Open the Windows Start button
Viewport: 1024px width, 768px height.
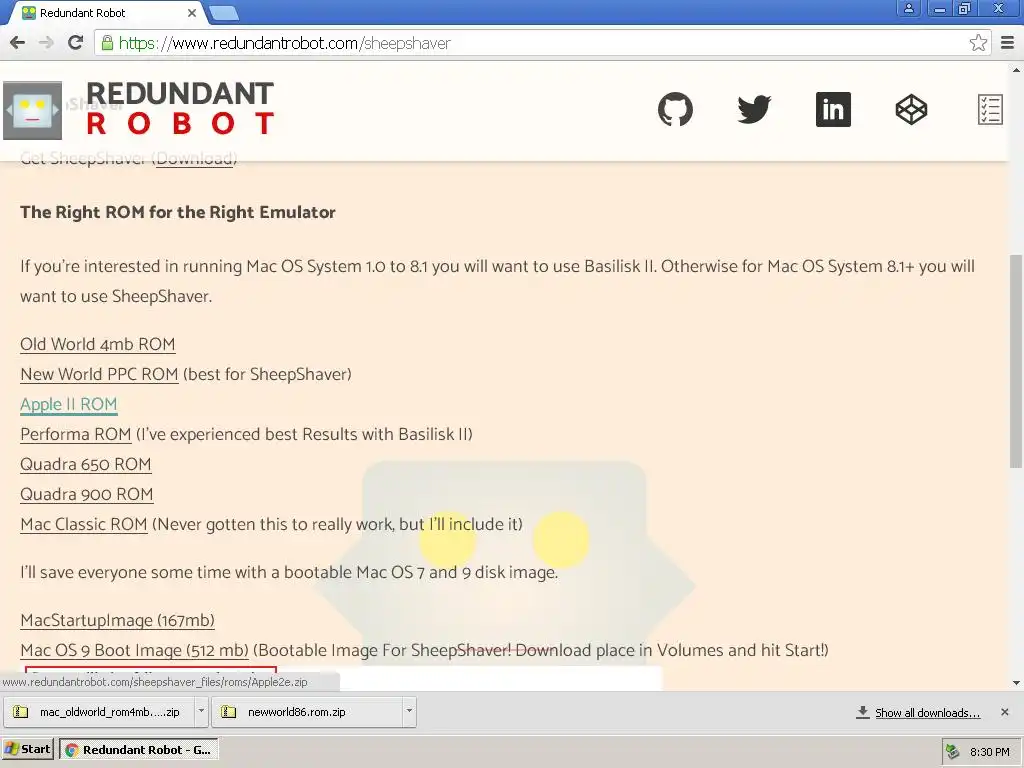click(x=27, y=749)
